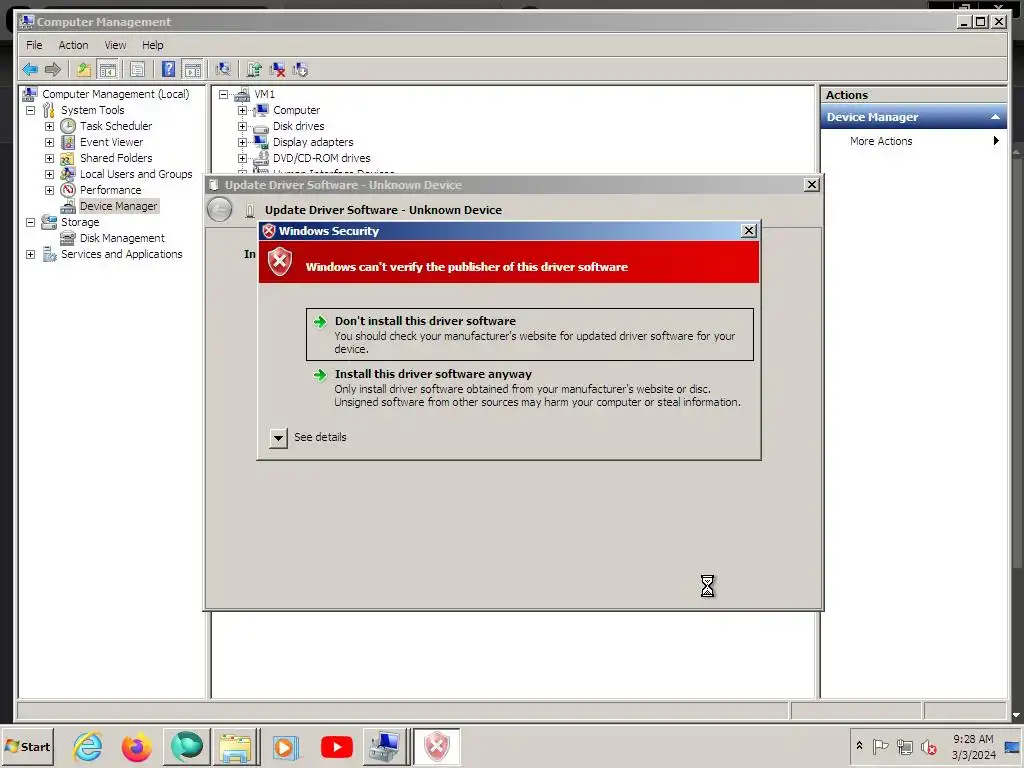Click the Disable device toolbar icon with down arrow
This screenshot has height=768, width=1024.
(300, 69)
